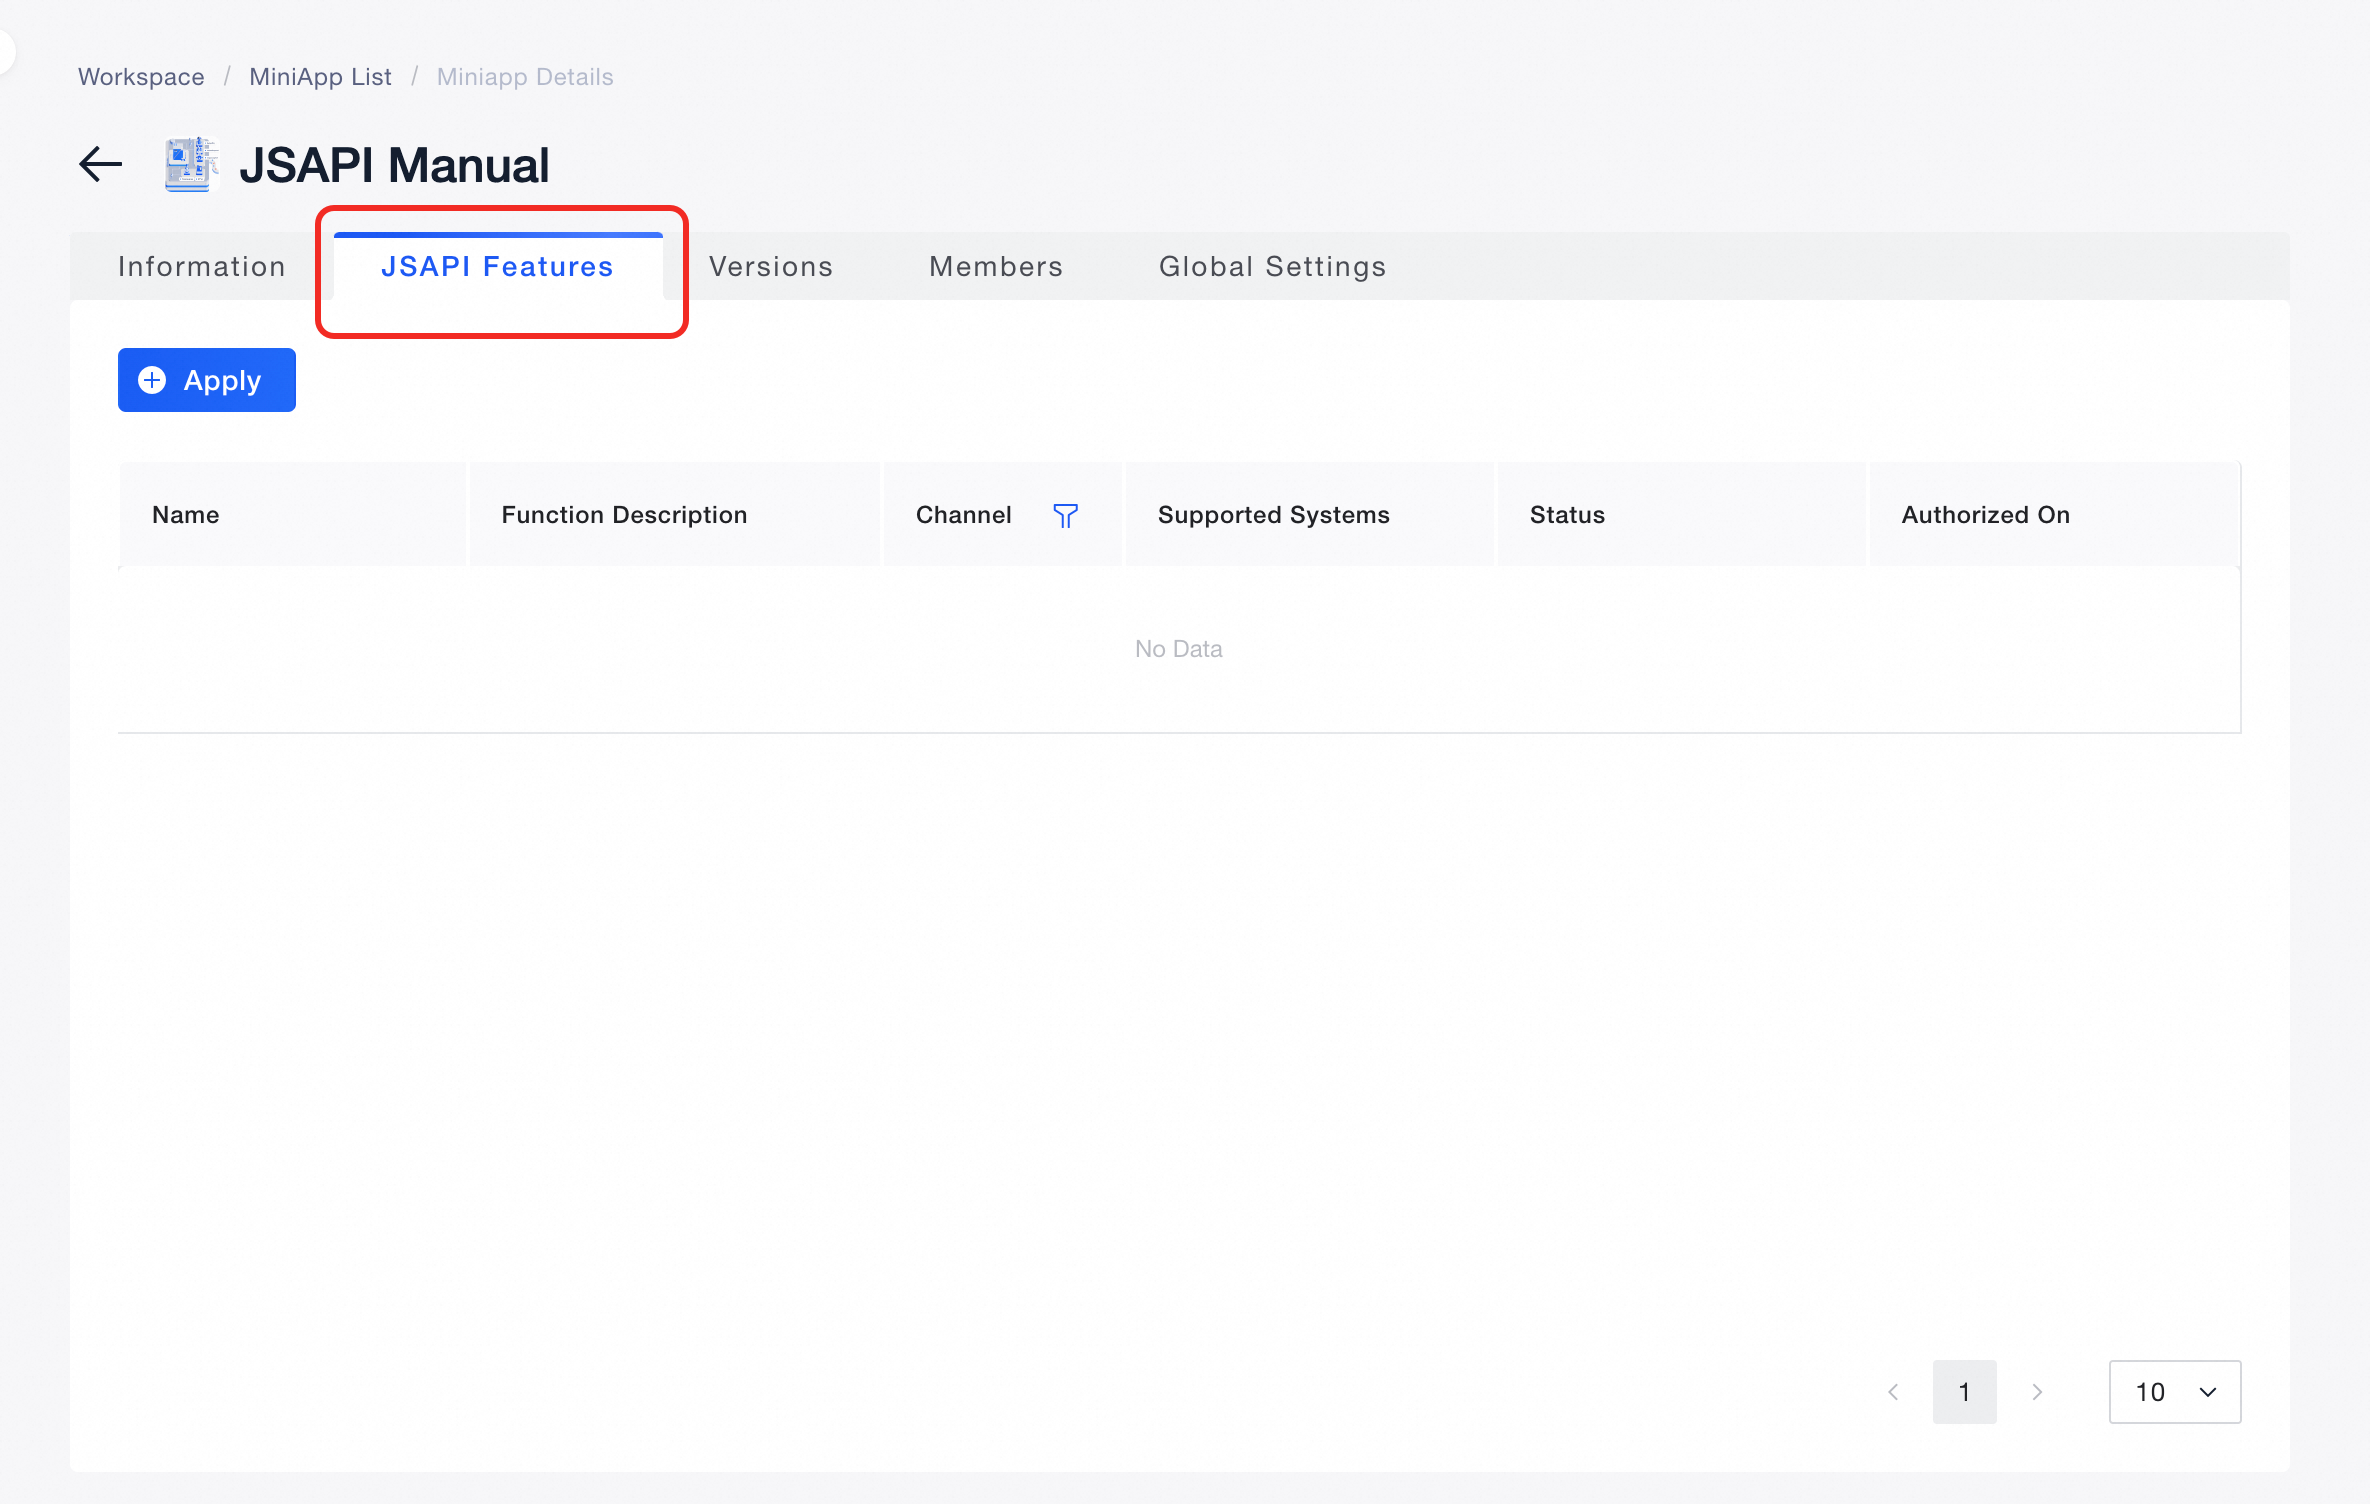Click the Authorized On column header

[x=1985, y=515]
